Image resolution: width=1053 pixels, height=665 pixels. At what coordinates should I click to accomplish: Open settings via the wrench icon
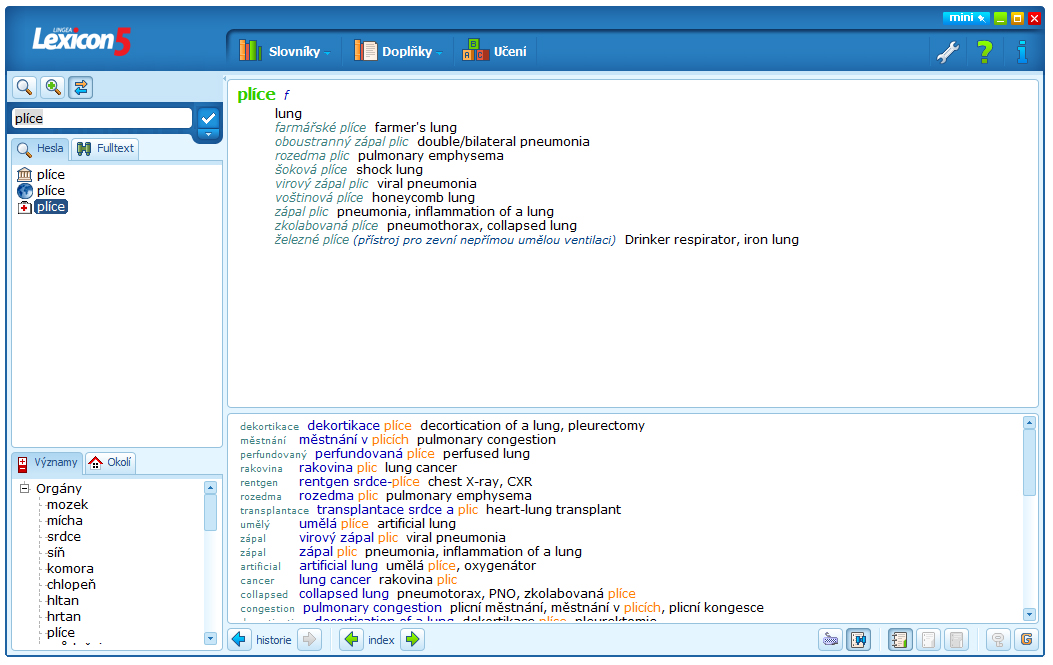(x=947, y=52)
